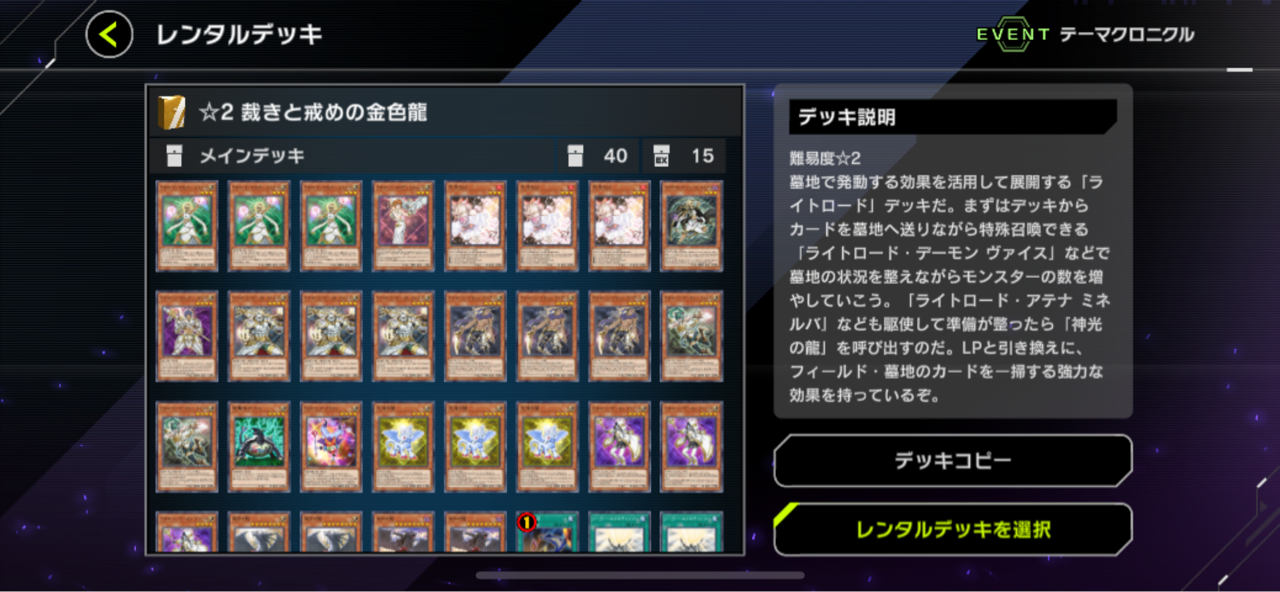
Task: Open the last card in the top row
Action: coord(691,226)
